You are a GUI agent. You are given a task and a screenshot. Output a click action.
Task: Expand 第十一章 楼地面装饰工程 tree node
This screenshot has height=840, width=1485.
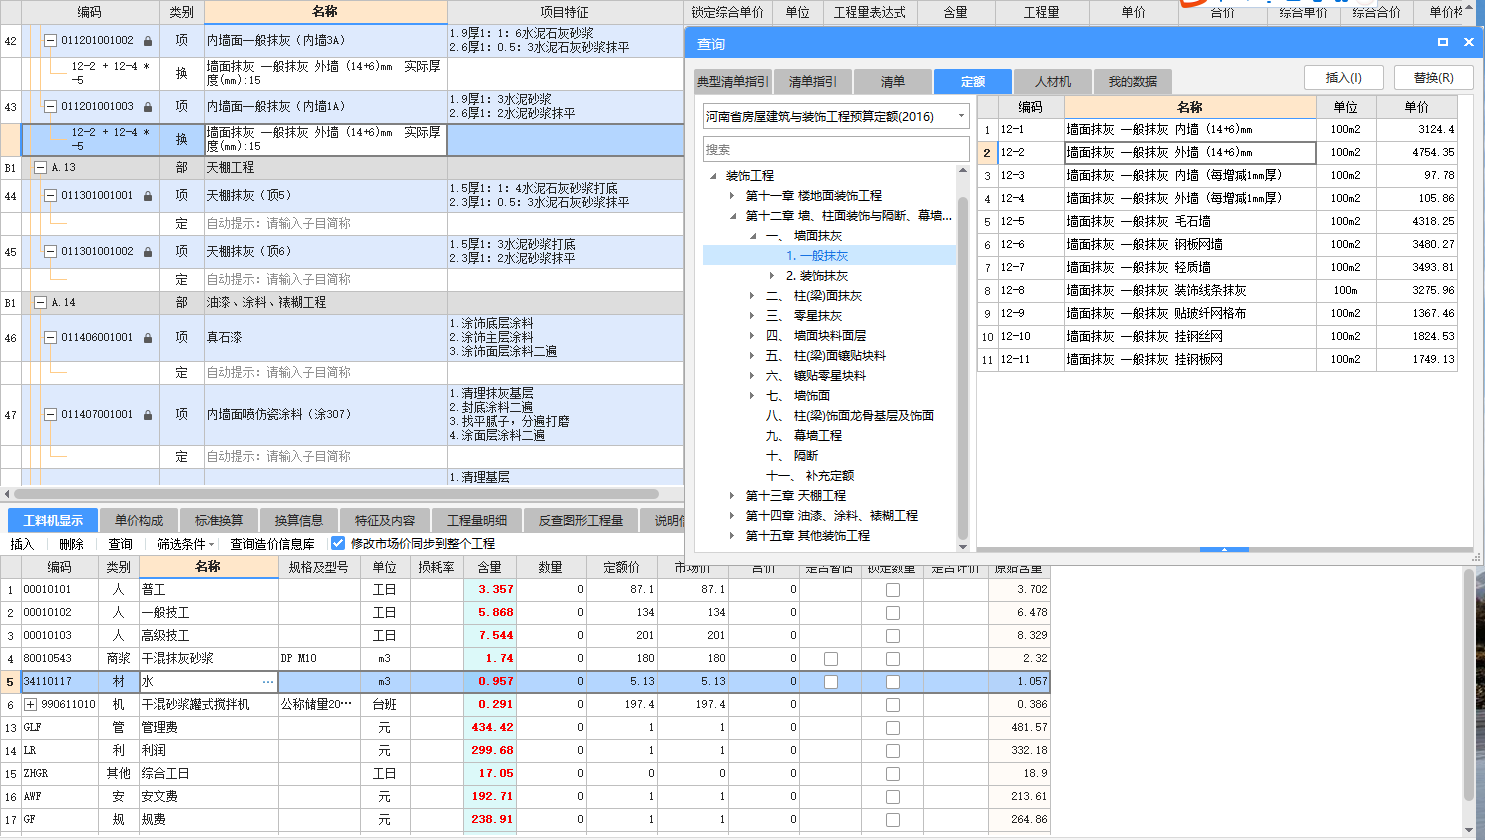pyautogui.click(x=732, y=196)
